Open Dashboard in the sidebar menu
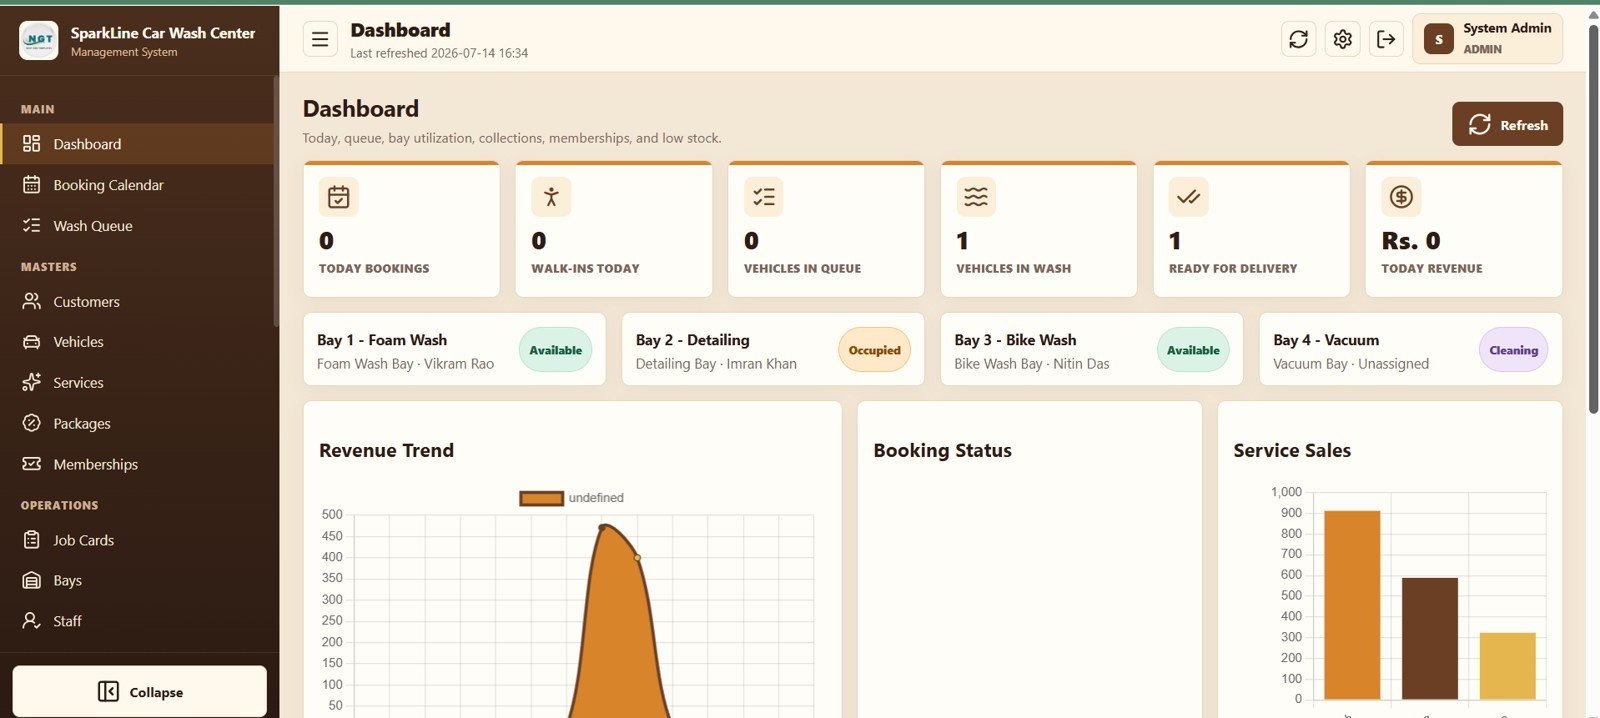Screen dimensions: 1600x718 tap(137, 144)
